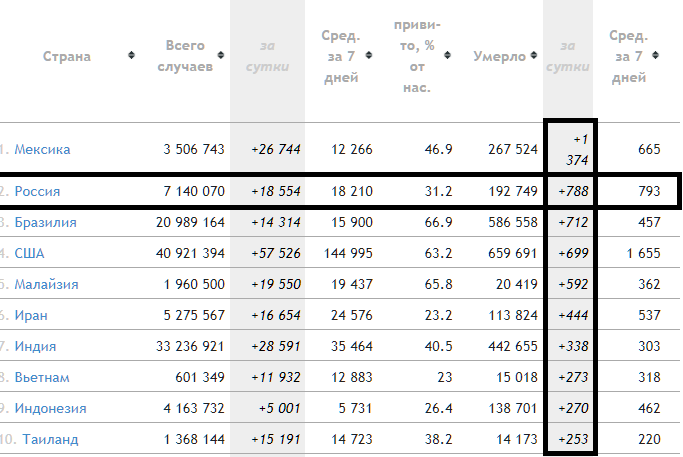Click the США country link
The height and width of the screenshot is (457, 683).
click(29, 253)
